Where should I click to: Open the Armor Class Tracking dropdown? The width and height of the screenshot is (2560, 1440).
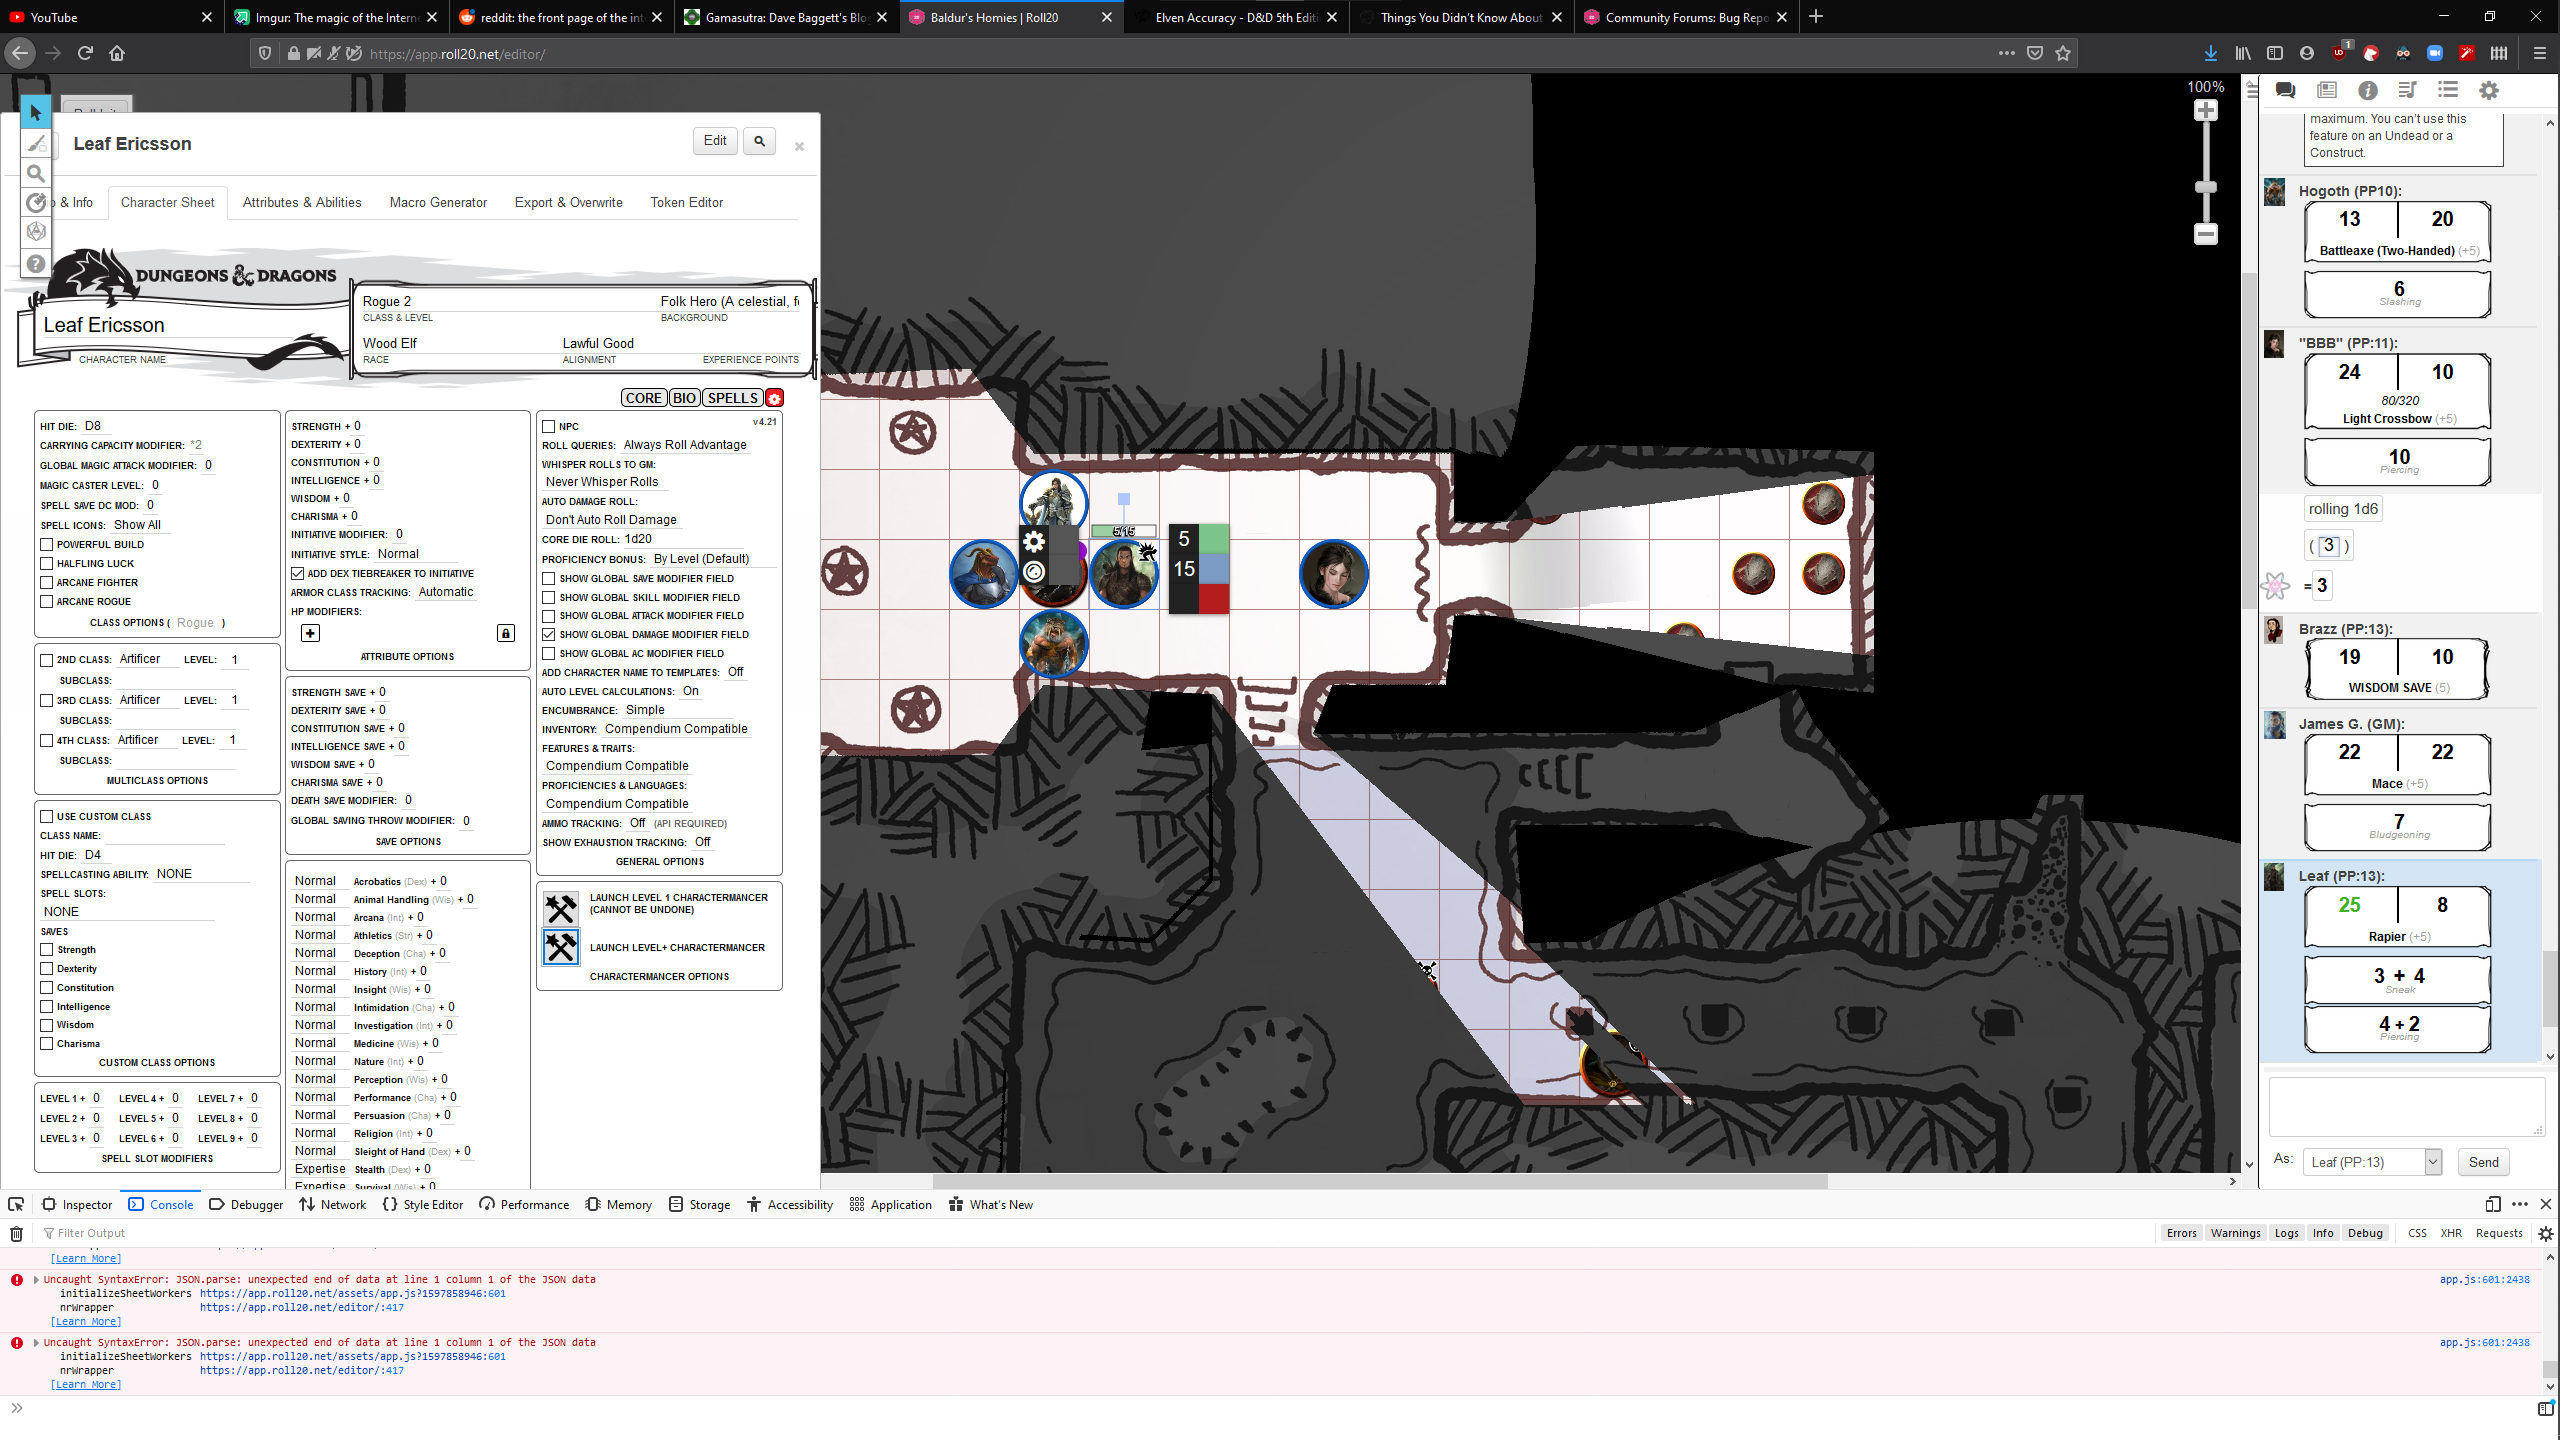tap(446, 592)
